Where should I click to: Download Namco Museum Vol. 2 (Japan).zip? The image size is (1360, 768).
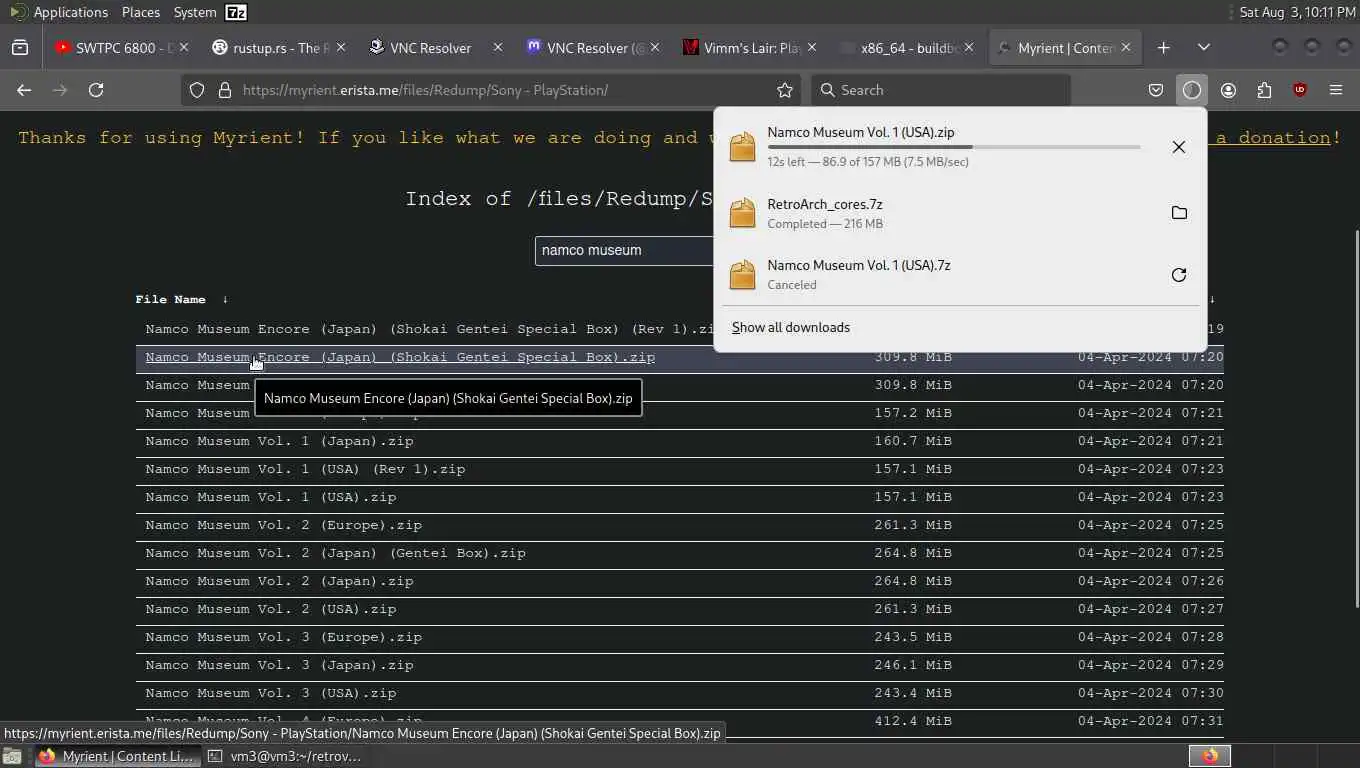point(279,581)
